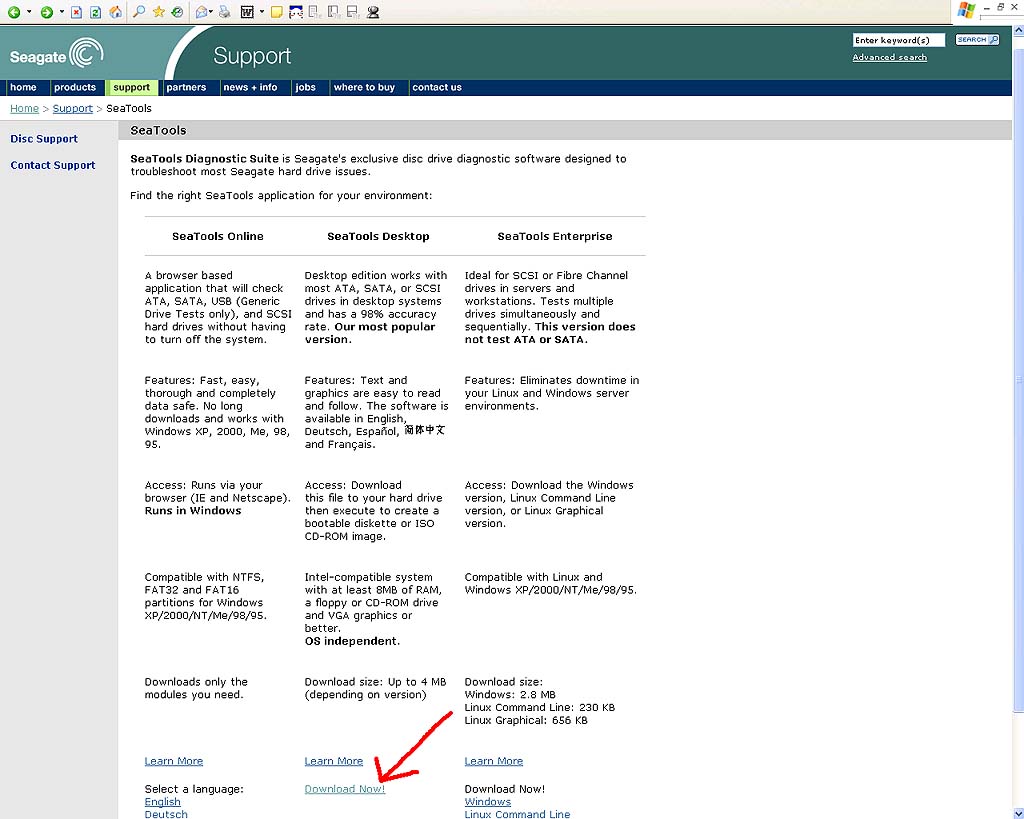Viewport: 1024px width, 819px height.
Task: Open Favorites with the star icon
Action: tap(158, 12)
